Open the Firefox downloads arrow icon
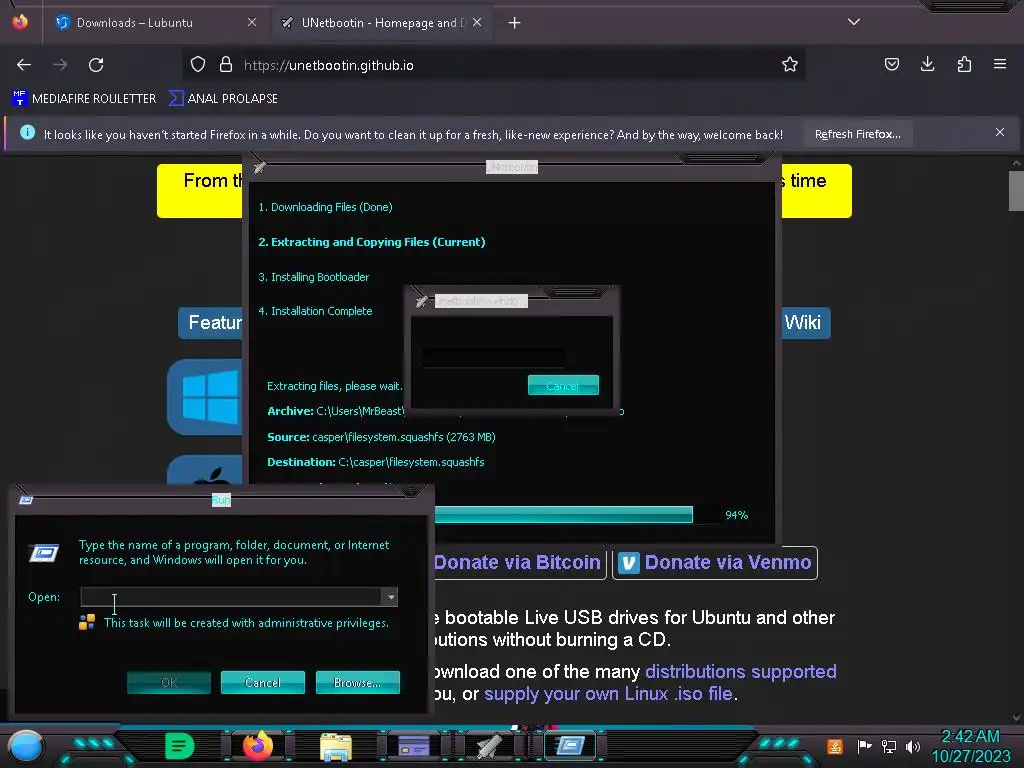This screenshot has width=1024, height=768. coord(927,65)
